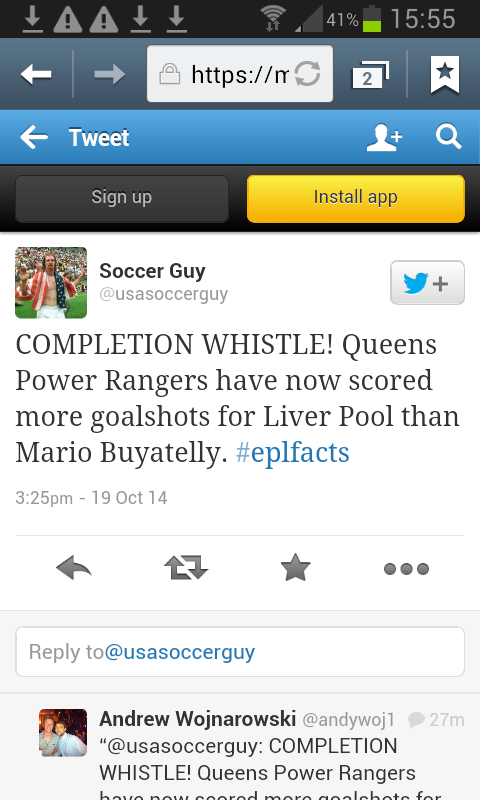This screenshot has height=800, width=480.
Task: Go back using the Tweet header arrow
Action: (34, 137)
